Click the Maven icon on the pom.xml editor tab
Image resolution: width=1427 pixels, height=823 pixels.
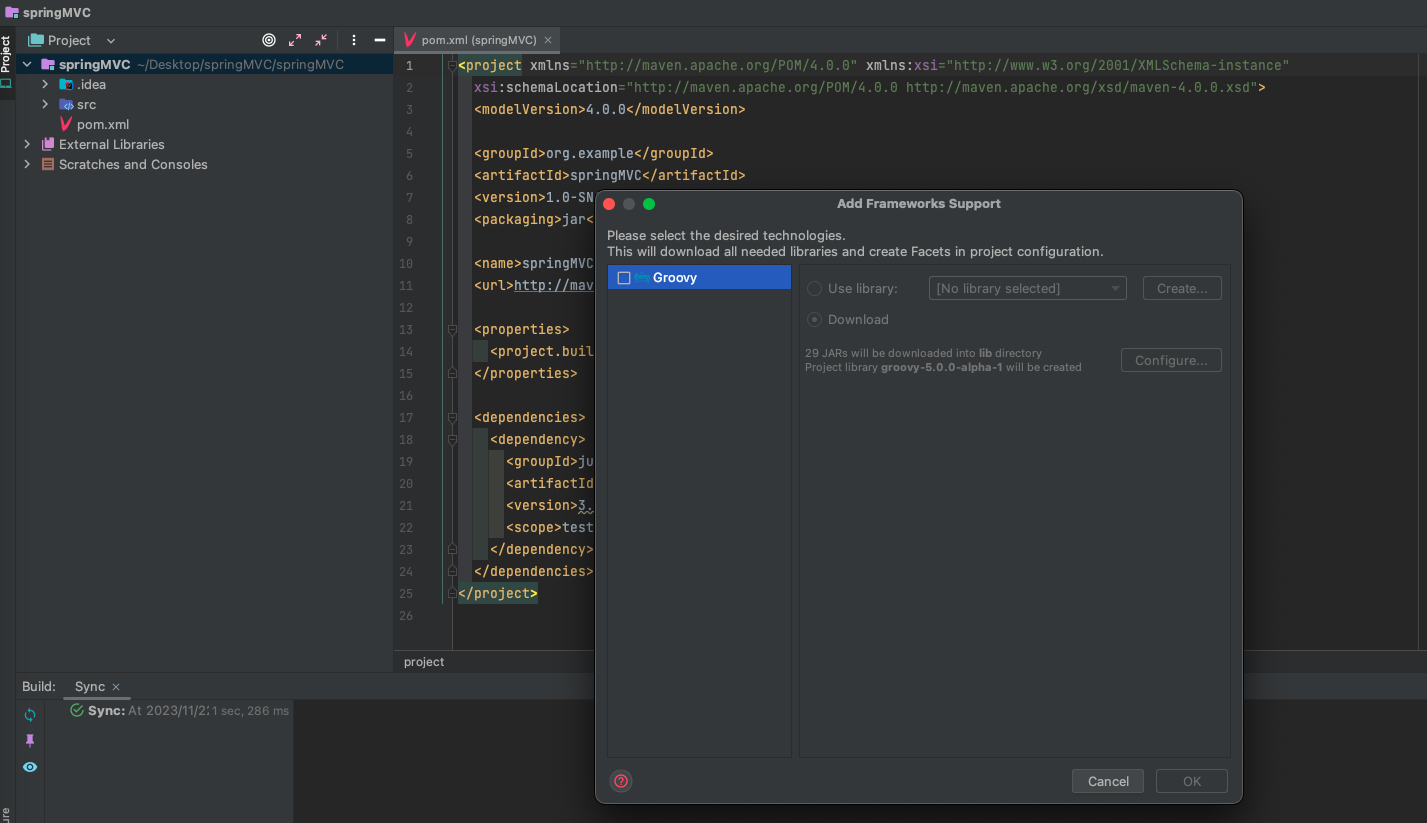click(409, 40)
